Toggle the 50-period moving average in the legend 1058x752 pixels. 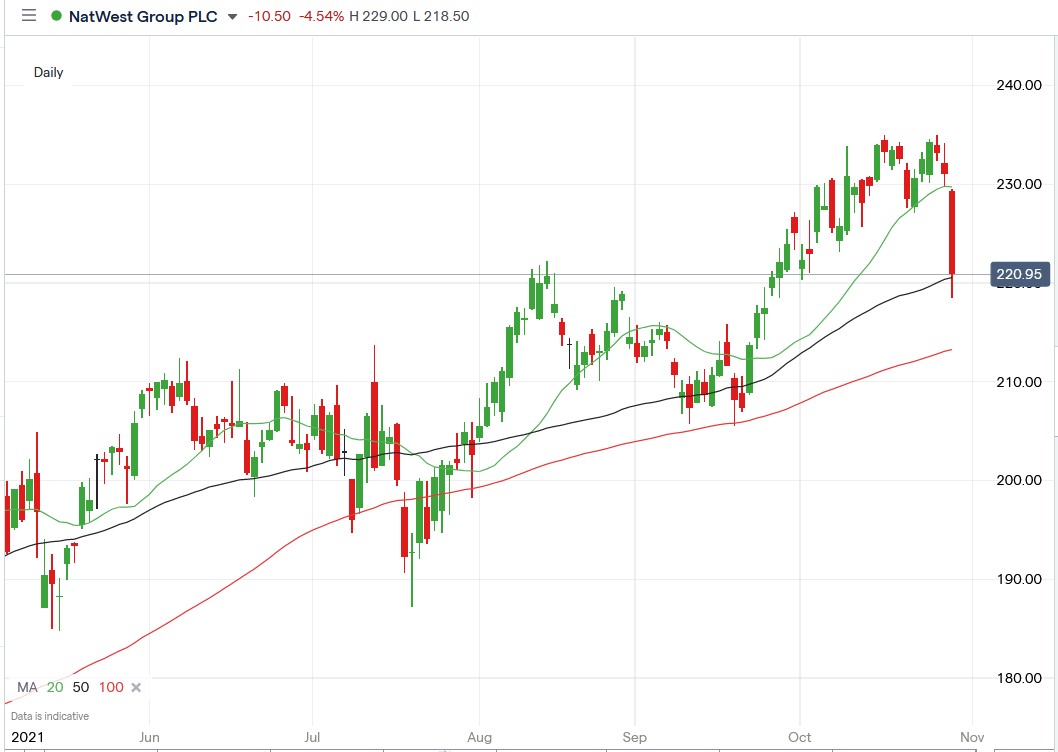point(79,687)
